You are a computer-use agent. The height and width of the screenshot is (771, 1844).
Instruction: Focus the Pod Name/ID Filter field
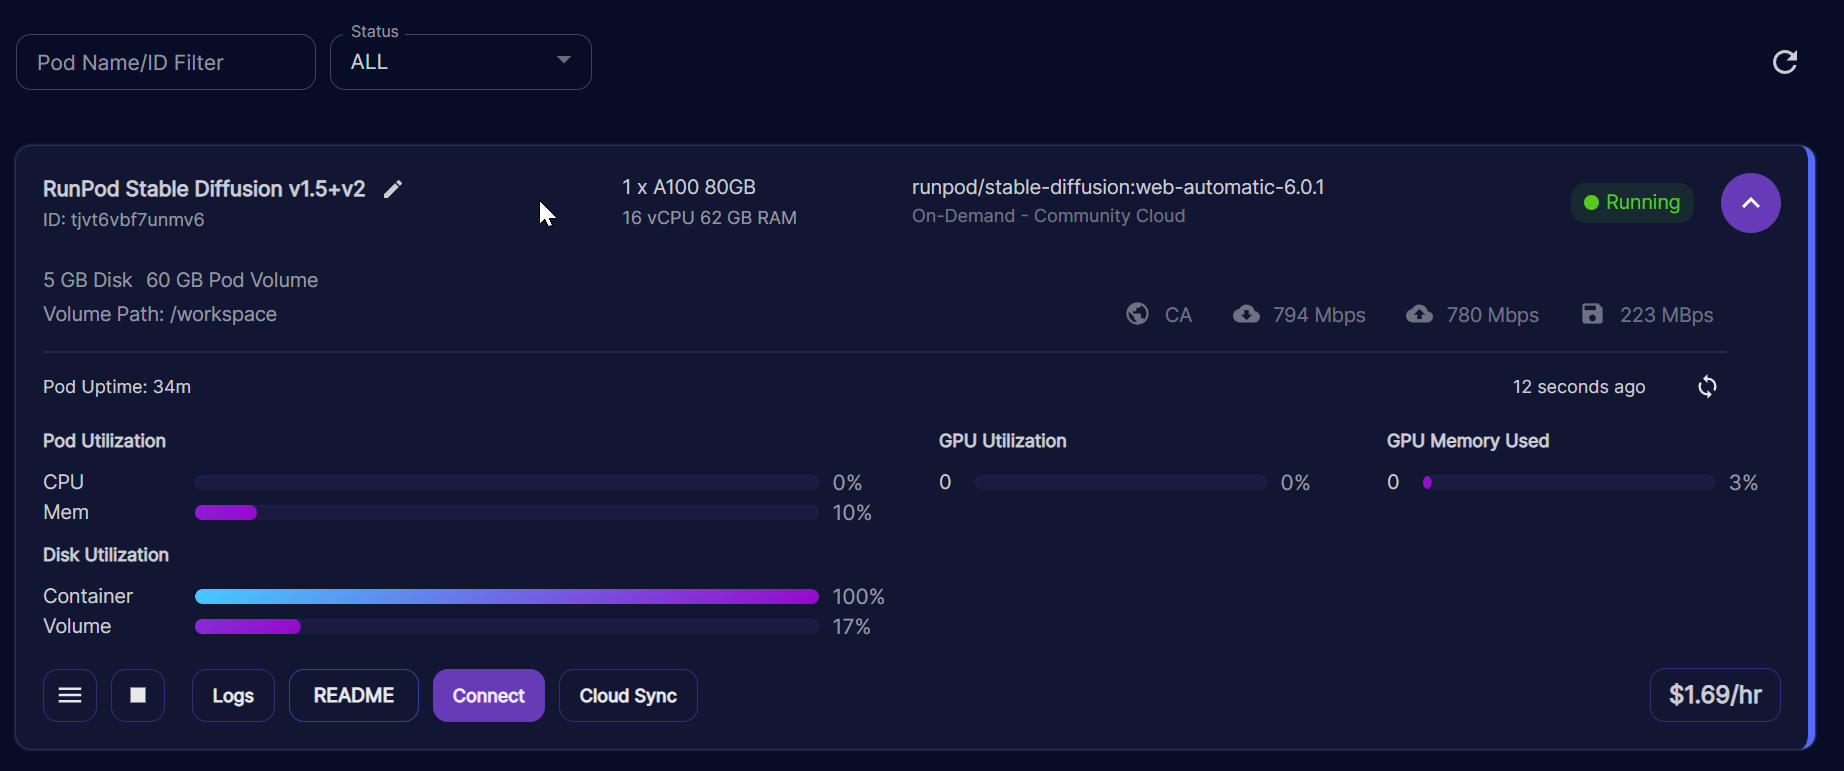tap(166, 62)
